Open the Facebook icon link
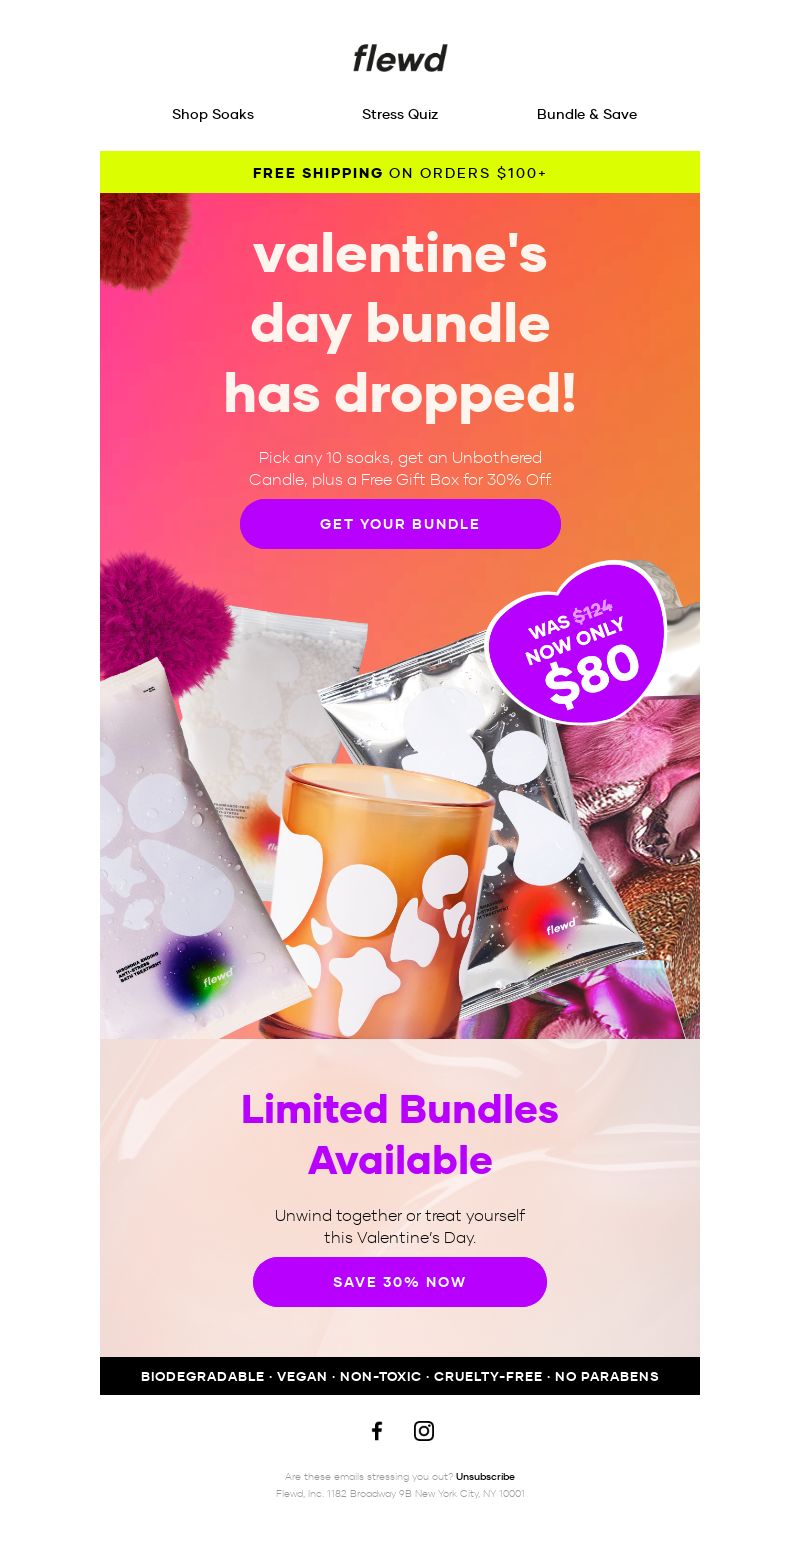 (377, 1431)
